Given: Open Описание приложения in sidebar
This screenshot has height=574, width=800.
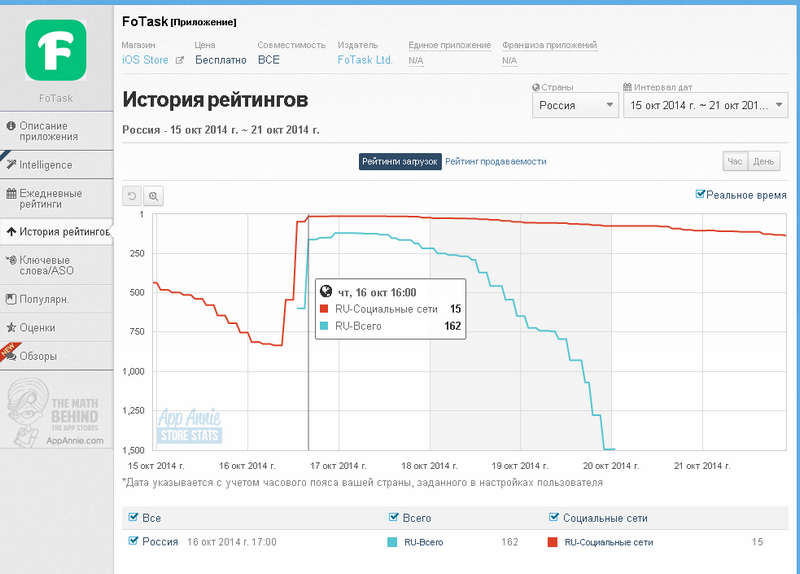Looking at the screenshot, I should point(56,131).
